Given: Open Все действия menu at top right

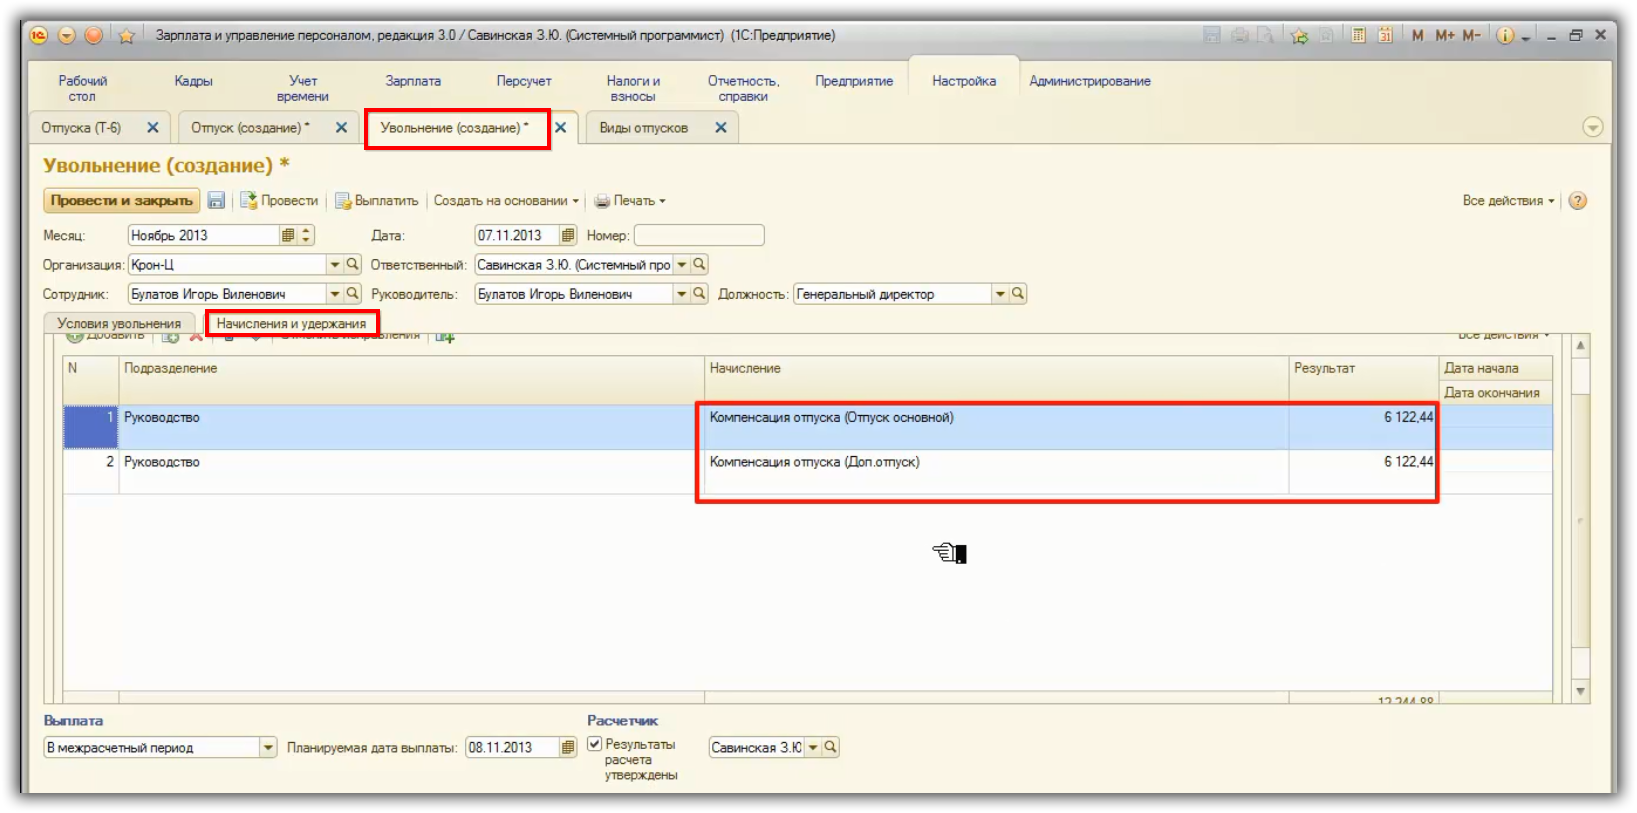Looking at the screenshot, I should (x=1508, y=201).
